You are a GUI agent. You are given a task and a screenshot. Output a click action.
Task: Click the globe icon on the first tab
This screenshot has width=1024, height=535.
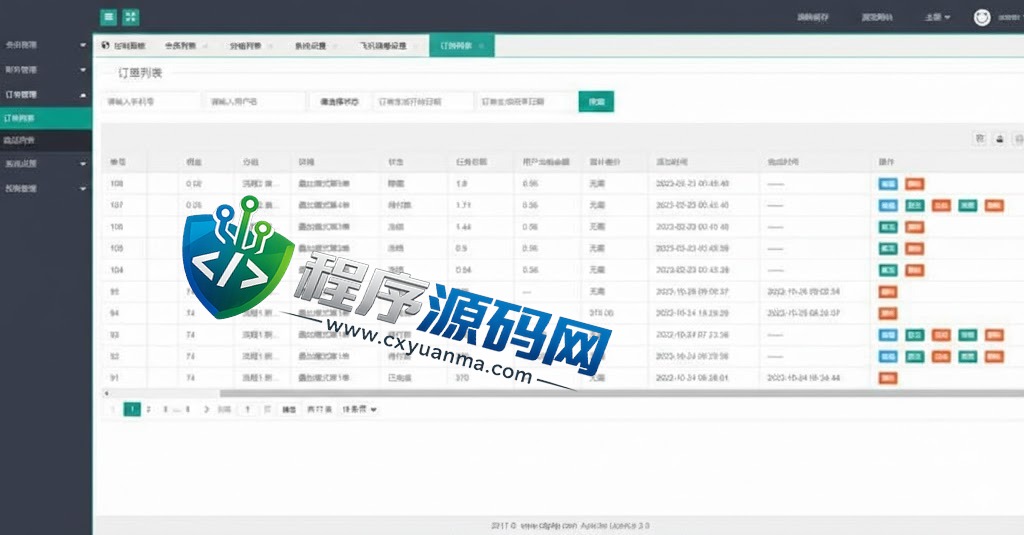(x=106, y=45)
